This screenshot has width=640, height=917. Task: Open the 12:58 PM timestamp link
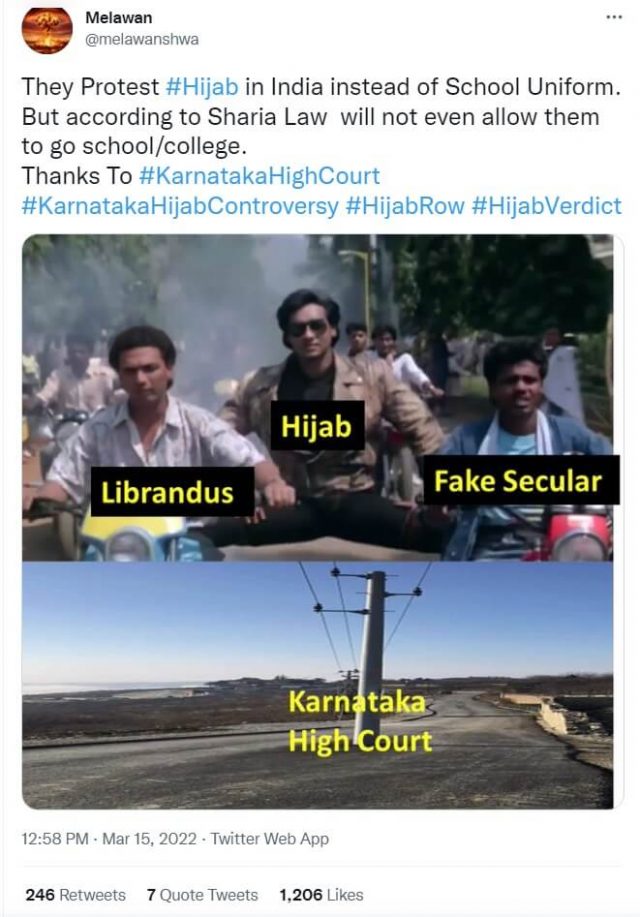point(55,839)
